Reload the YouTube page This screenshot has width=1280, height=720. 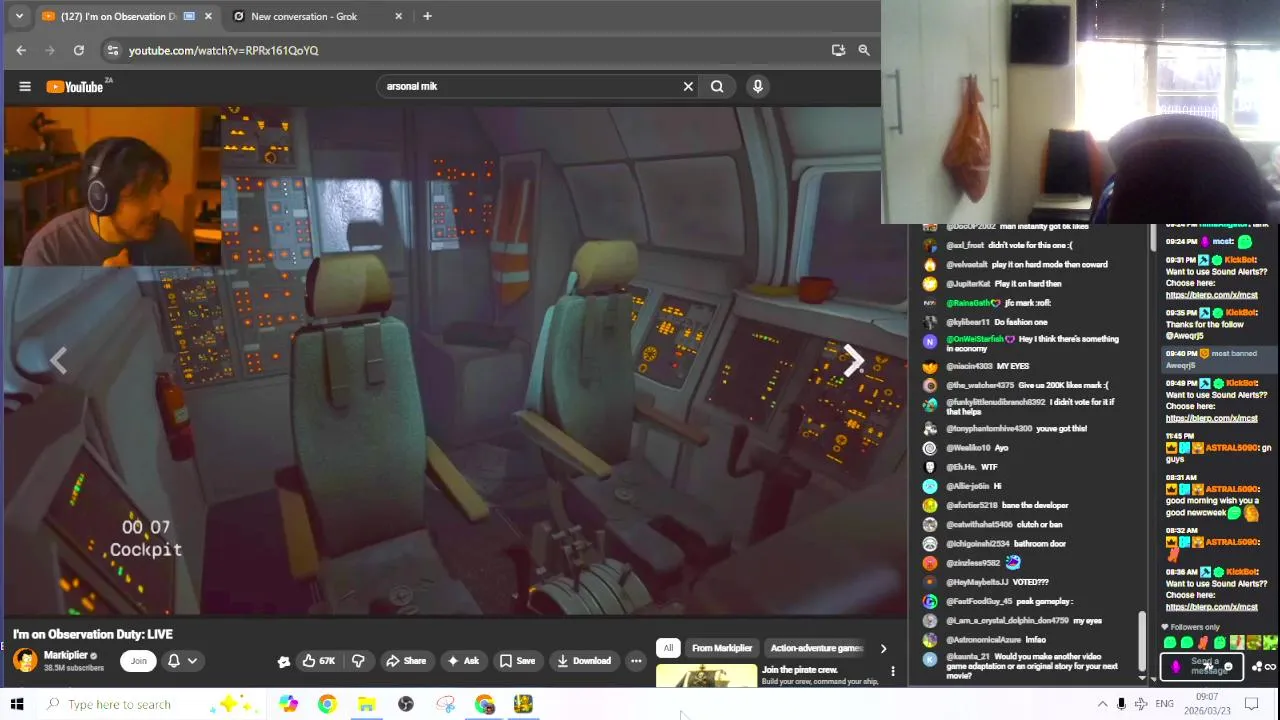click(x=79, y=50)
